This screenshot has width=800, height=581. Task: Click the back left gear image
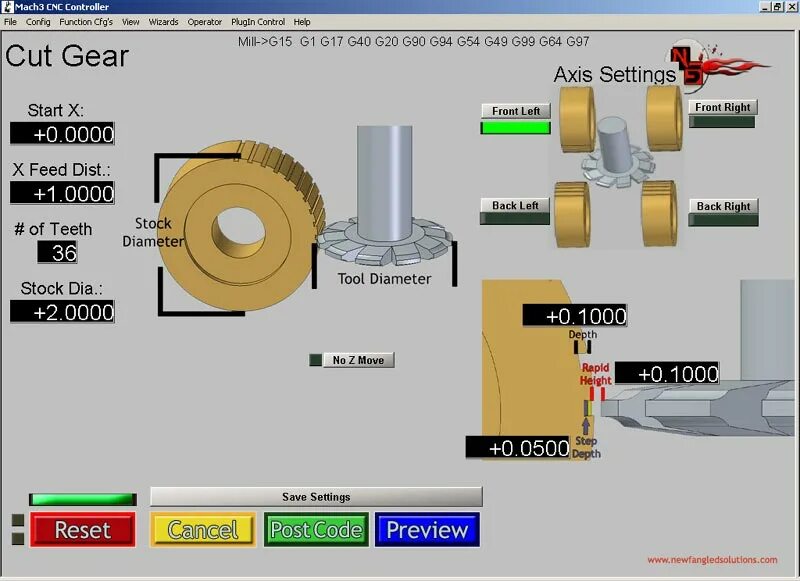coord(572,214)
